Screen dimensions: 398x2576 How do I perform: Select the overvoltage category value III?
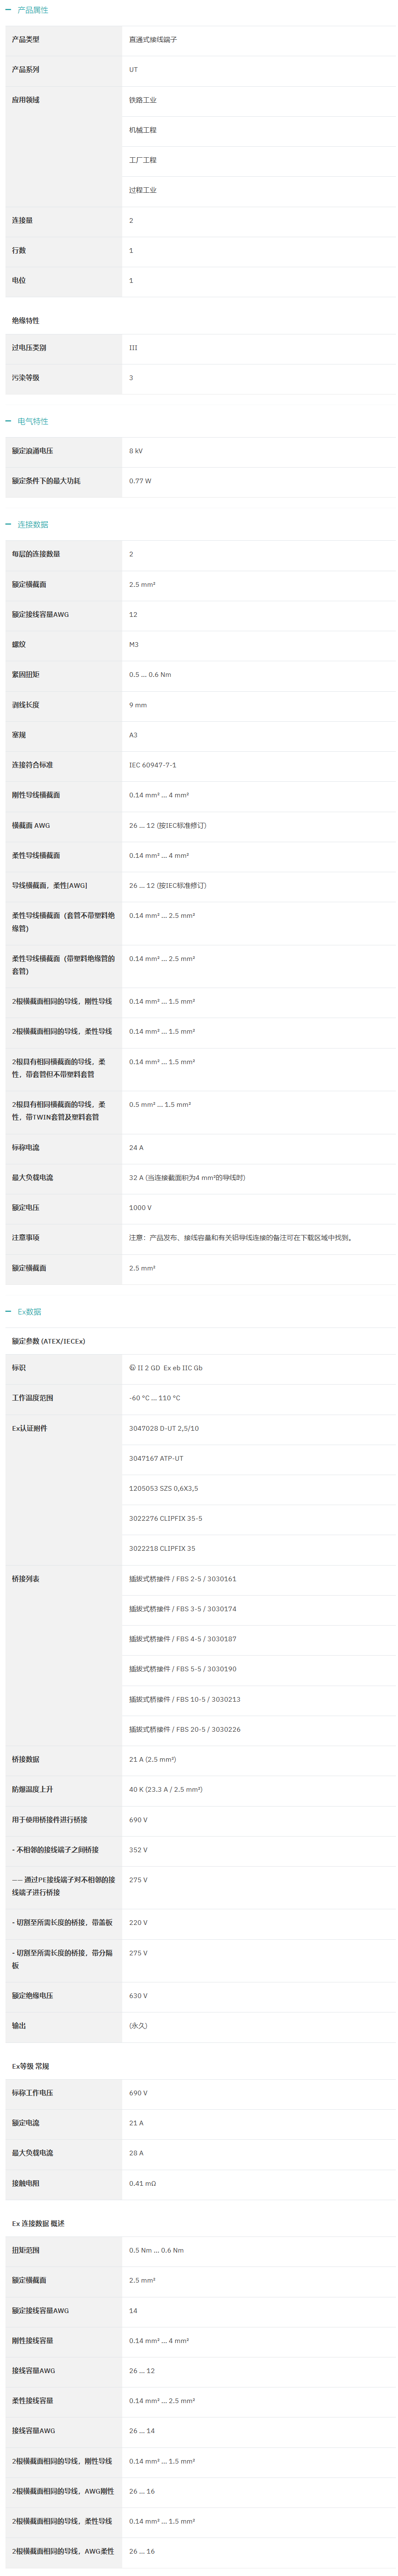point(133,348)
